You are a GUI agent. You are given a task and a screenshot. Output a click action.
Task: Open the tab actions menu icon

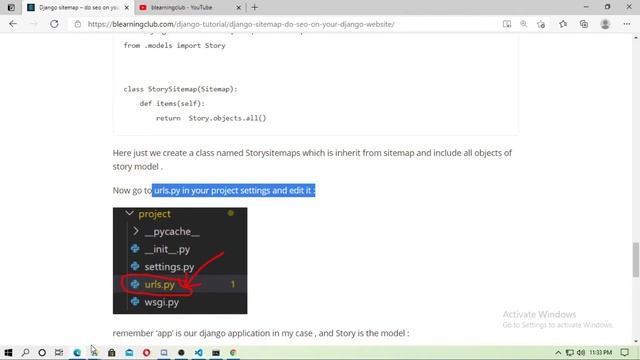click(x=11, y=7)
